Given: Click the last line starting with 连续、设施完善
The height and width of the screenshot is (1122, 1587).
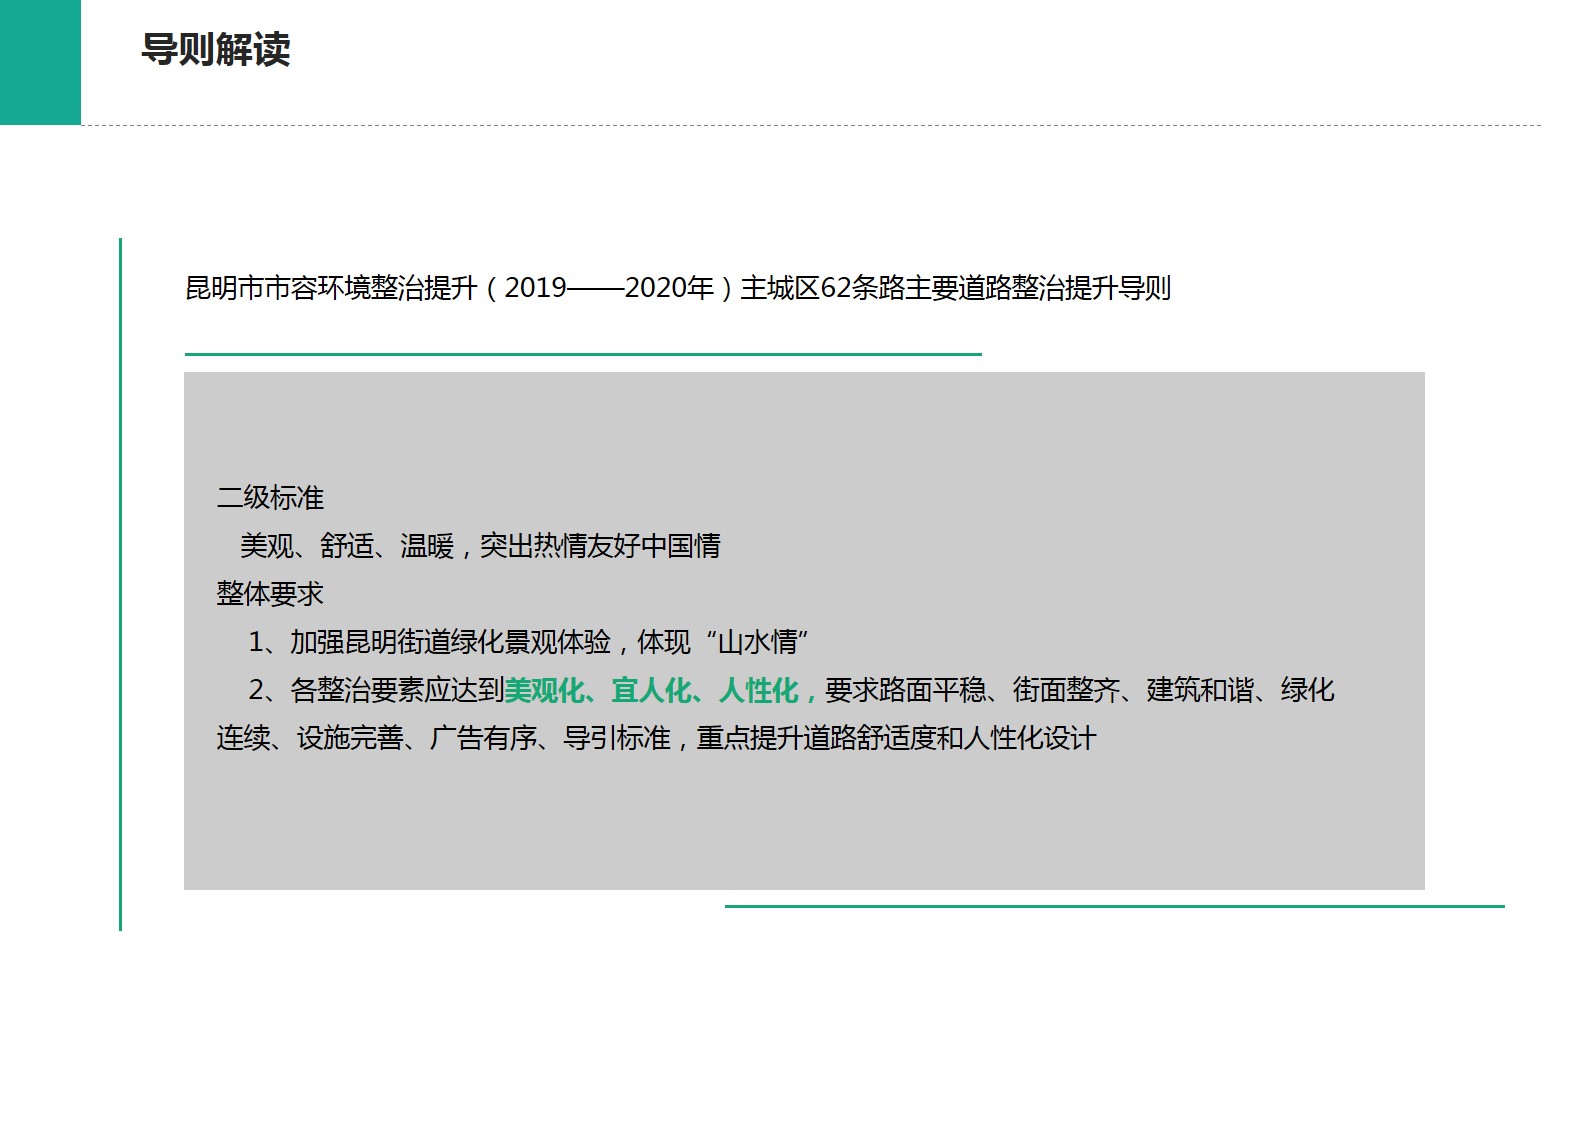Looking at the screenshot, I should pos(656,738).
